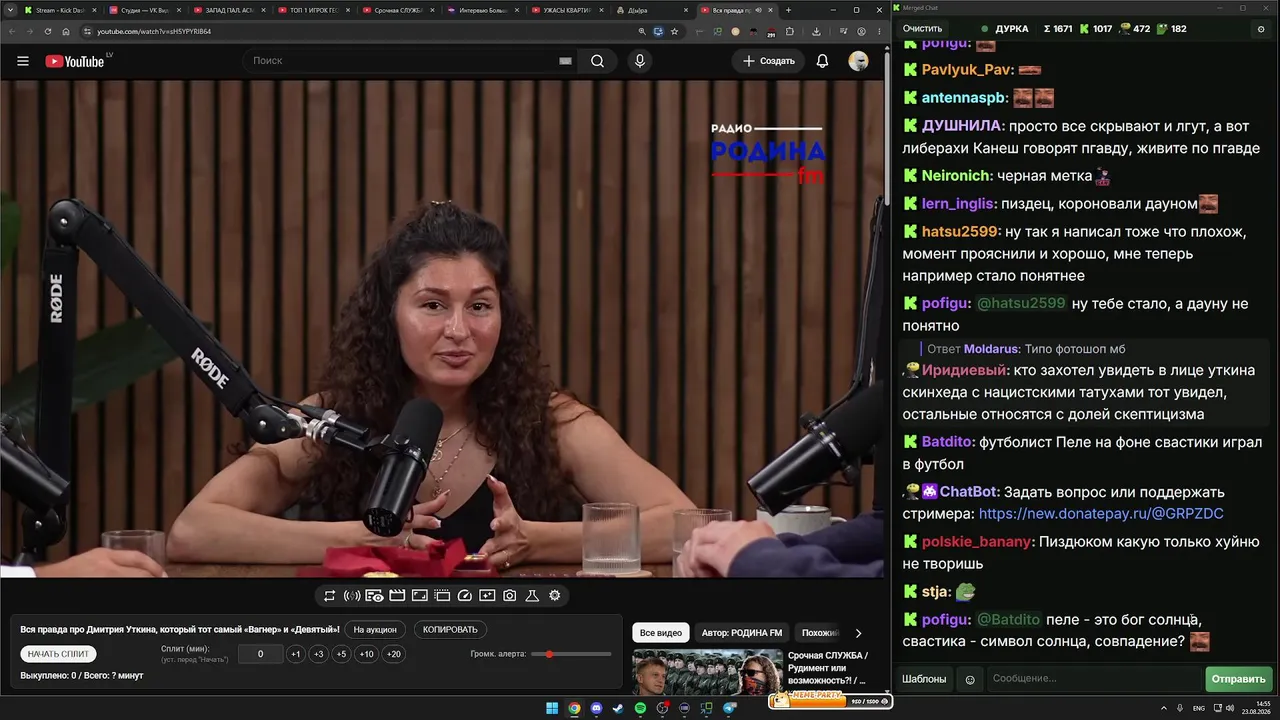Add 20 minutes to the split
1280x720 pixels.
pos(394,654)
